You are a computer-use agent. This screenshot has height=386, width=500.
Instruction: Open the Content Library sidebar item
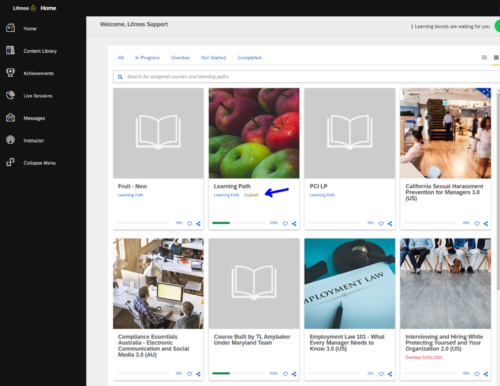[x=40, y=51]
